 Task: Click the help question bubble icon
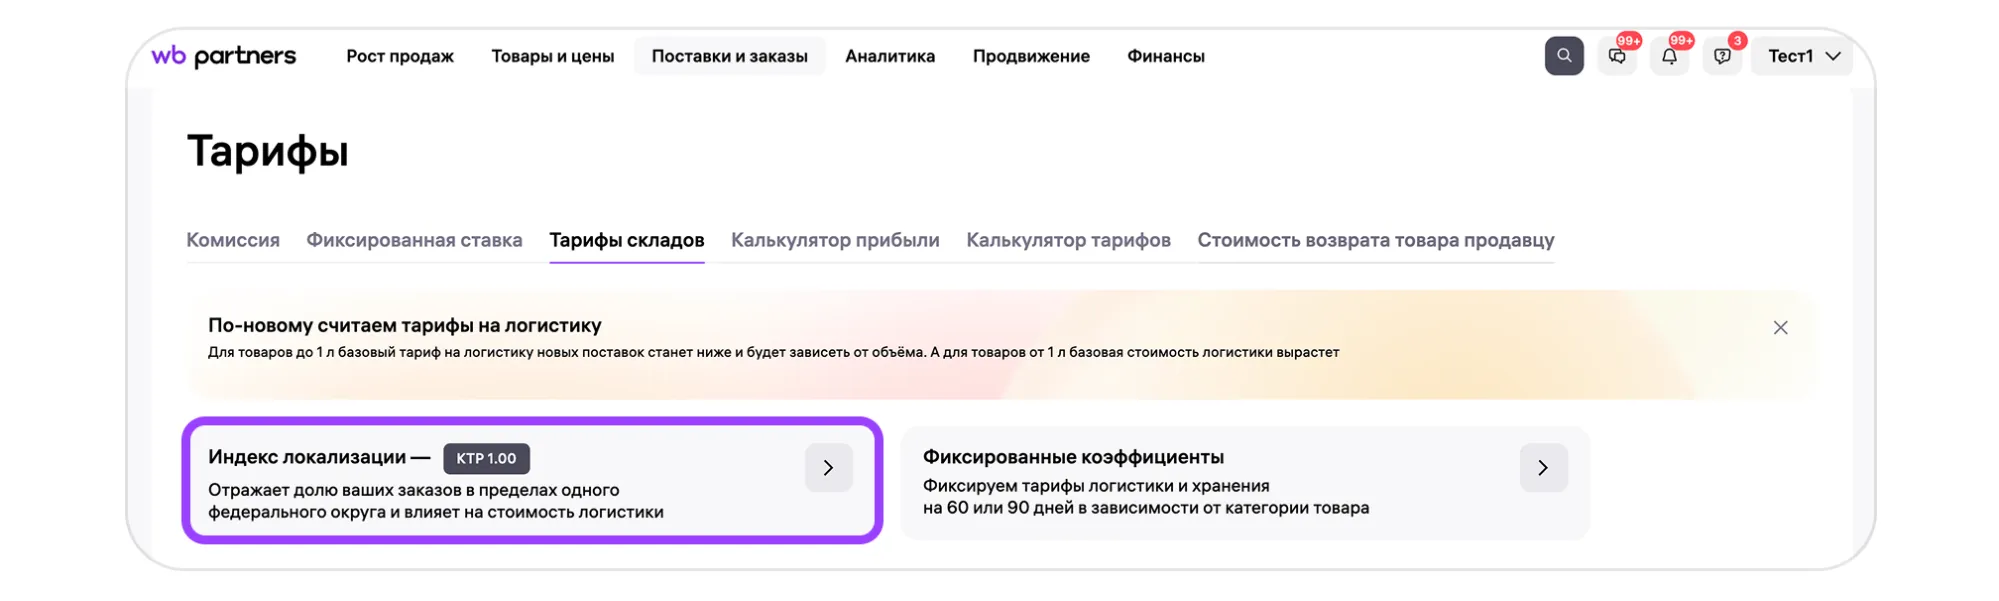pos(1722,57)
